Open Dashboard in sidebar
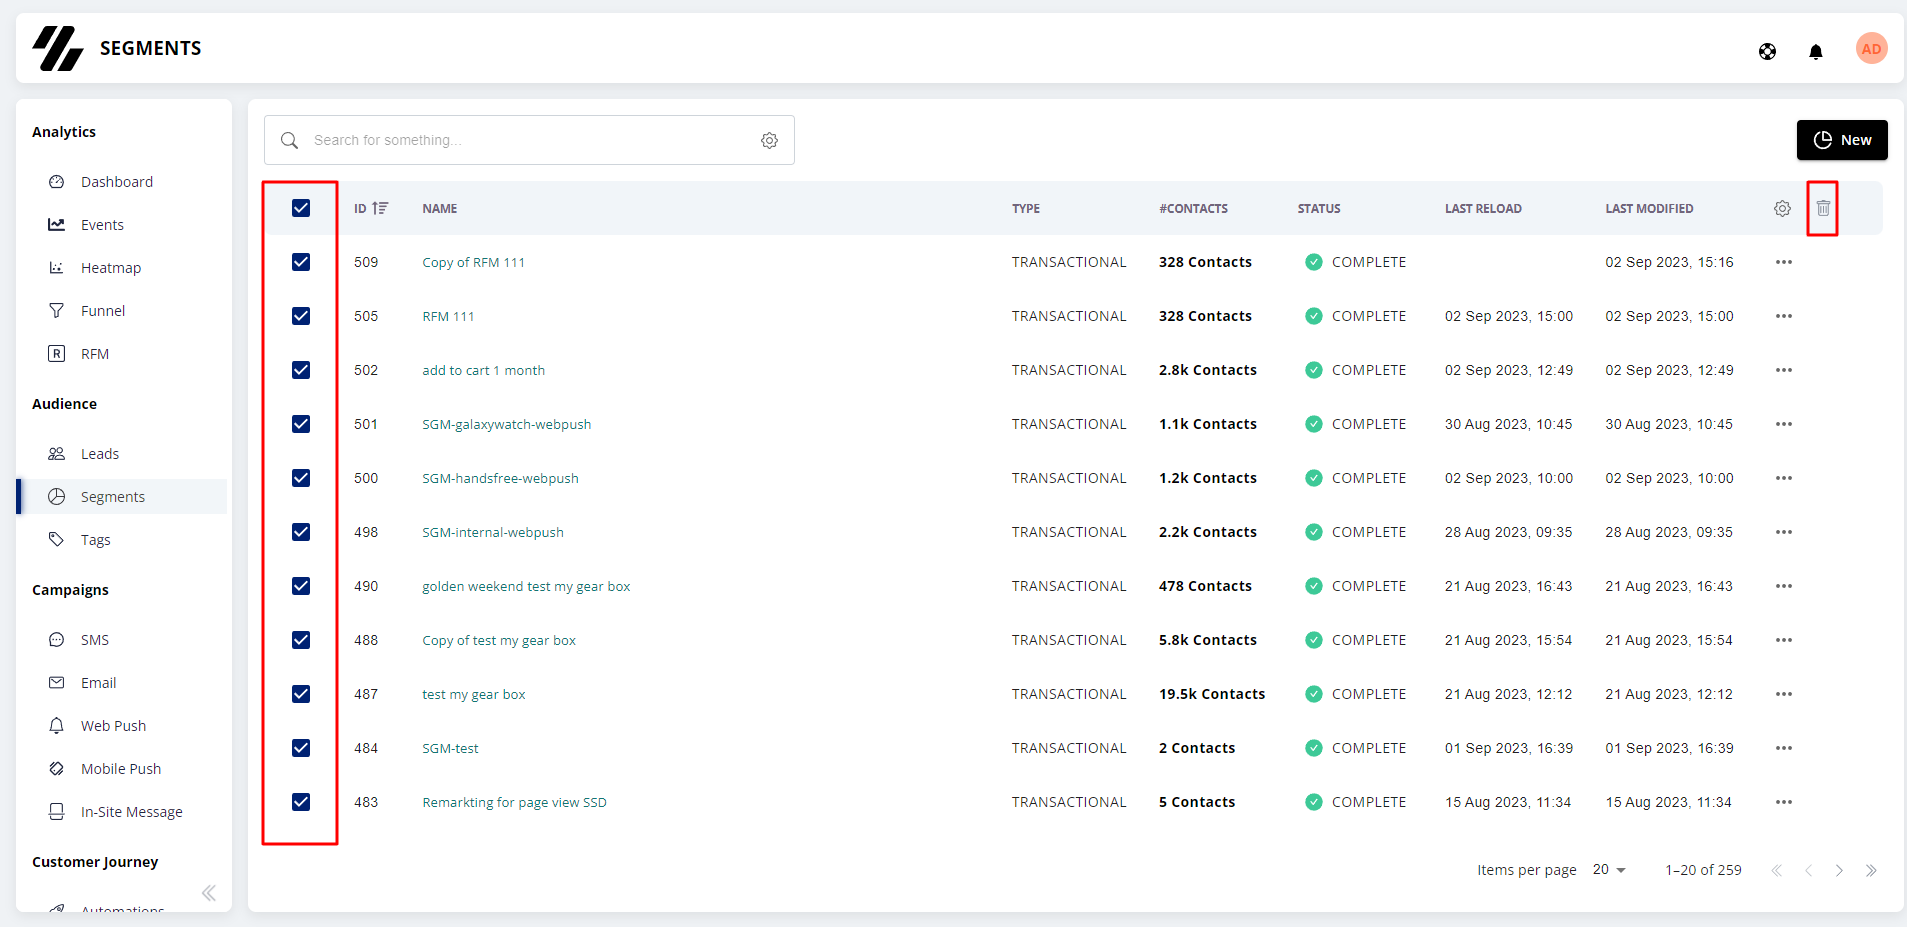This screenshot has width=1907, height=927. point(117,182)
